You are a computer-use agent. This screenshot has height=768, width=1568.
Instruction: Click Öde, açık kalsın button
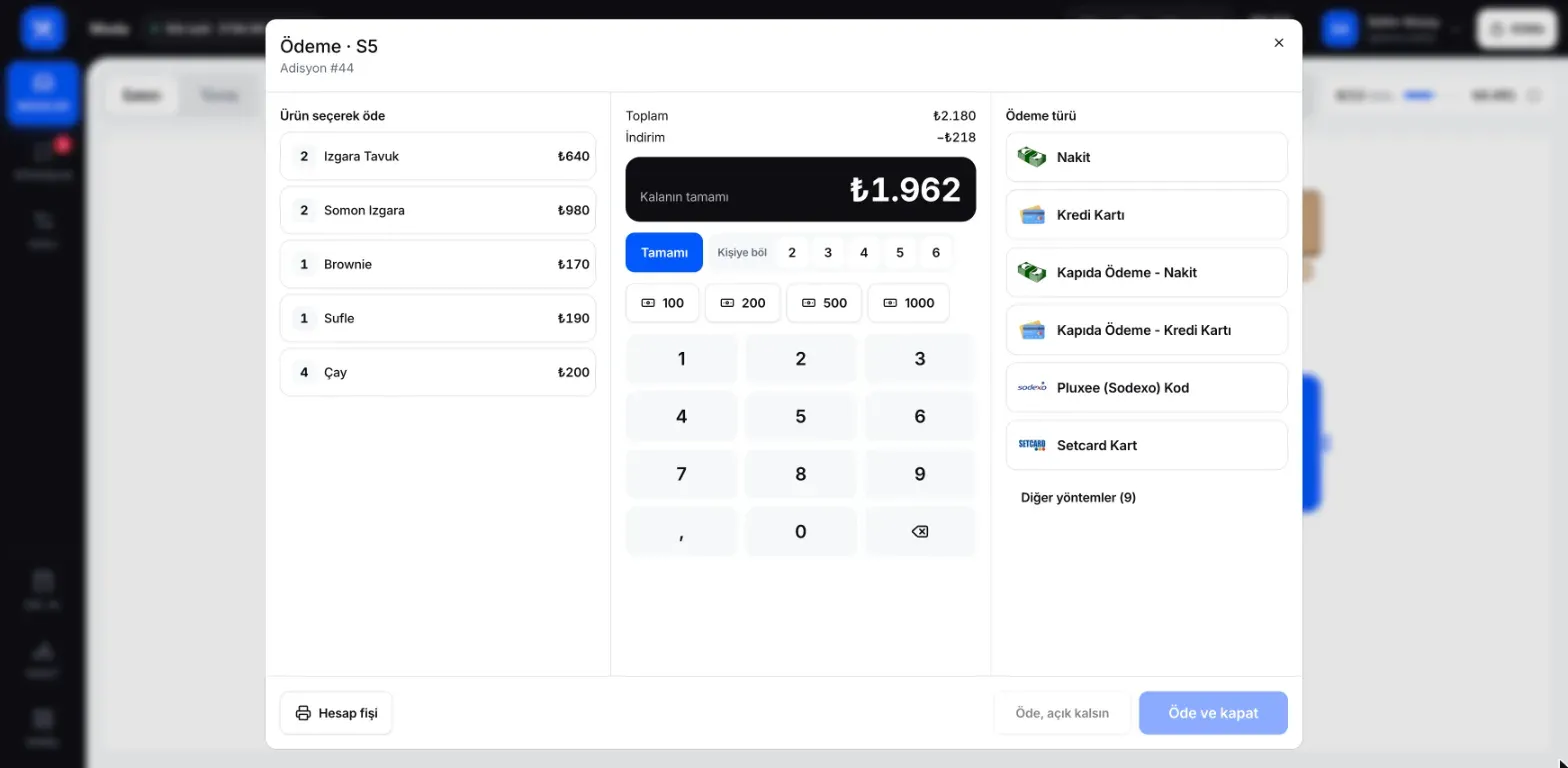(1062, 713)
